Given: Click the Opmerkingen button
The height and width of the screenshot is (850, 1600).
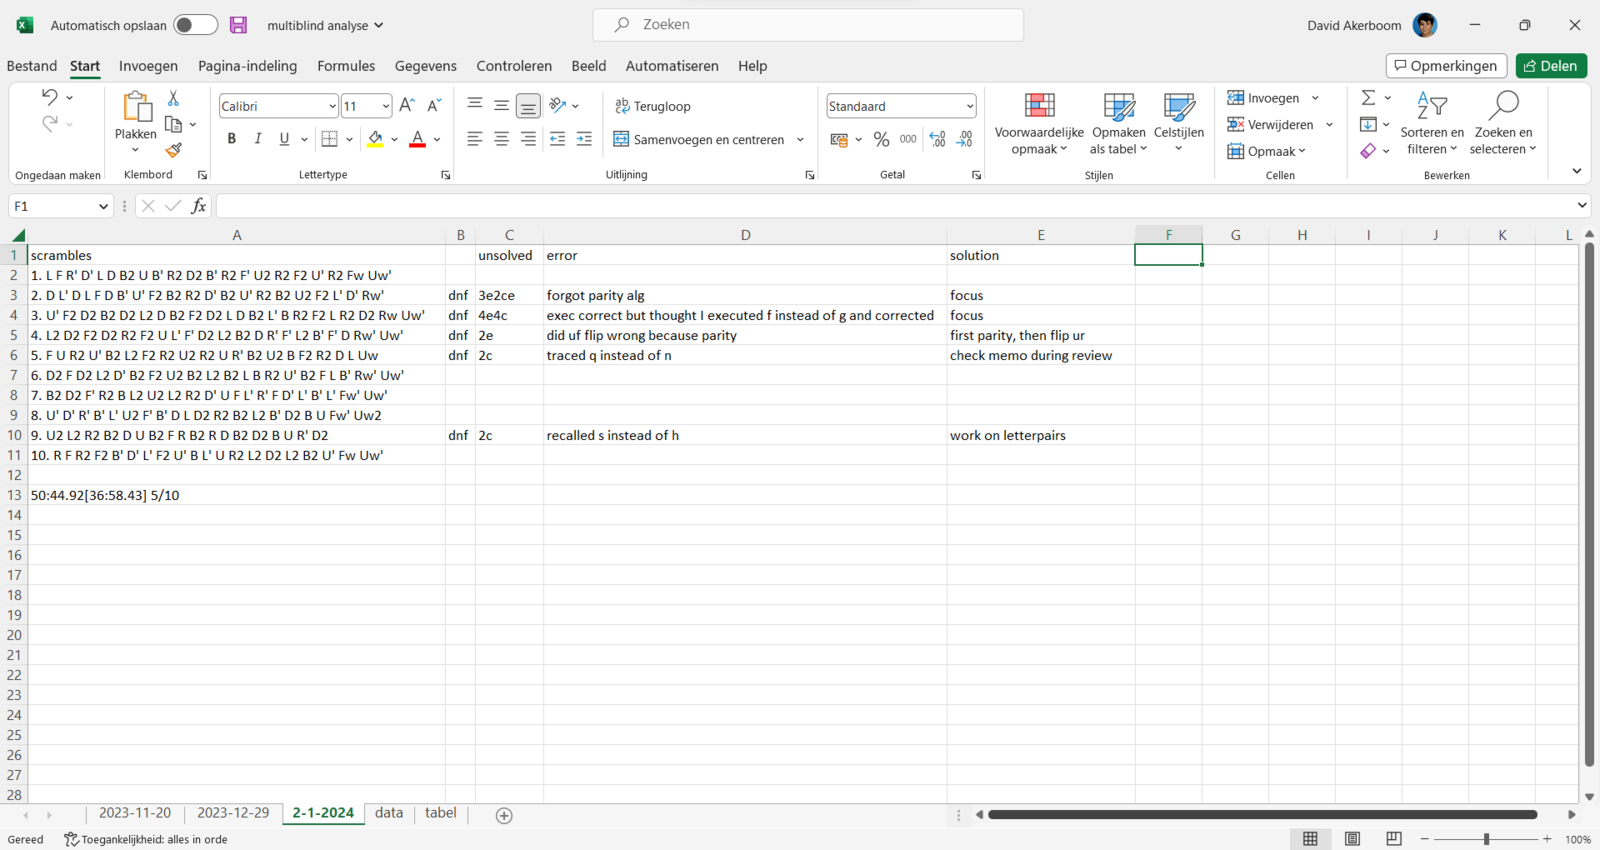Looking at the screenshot, I should [x=1446, y=66].
